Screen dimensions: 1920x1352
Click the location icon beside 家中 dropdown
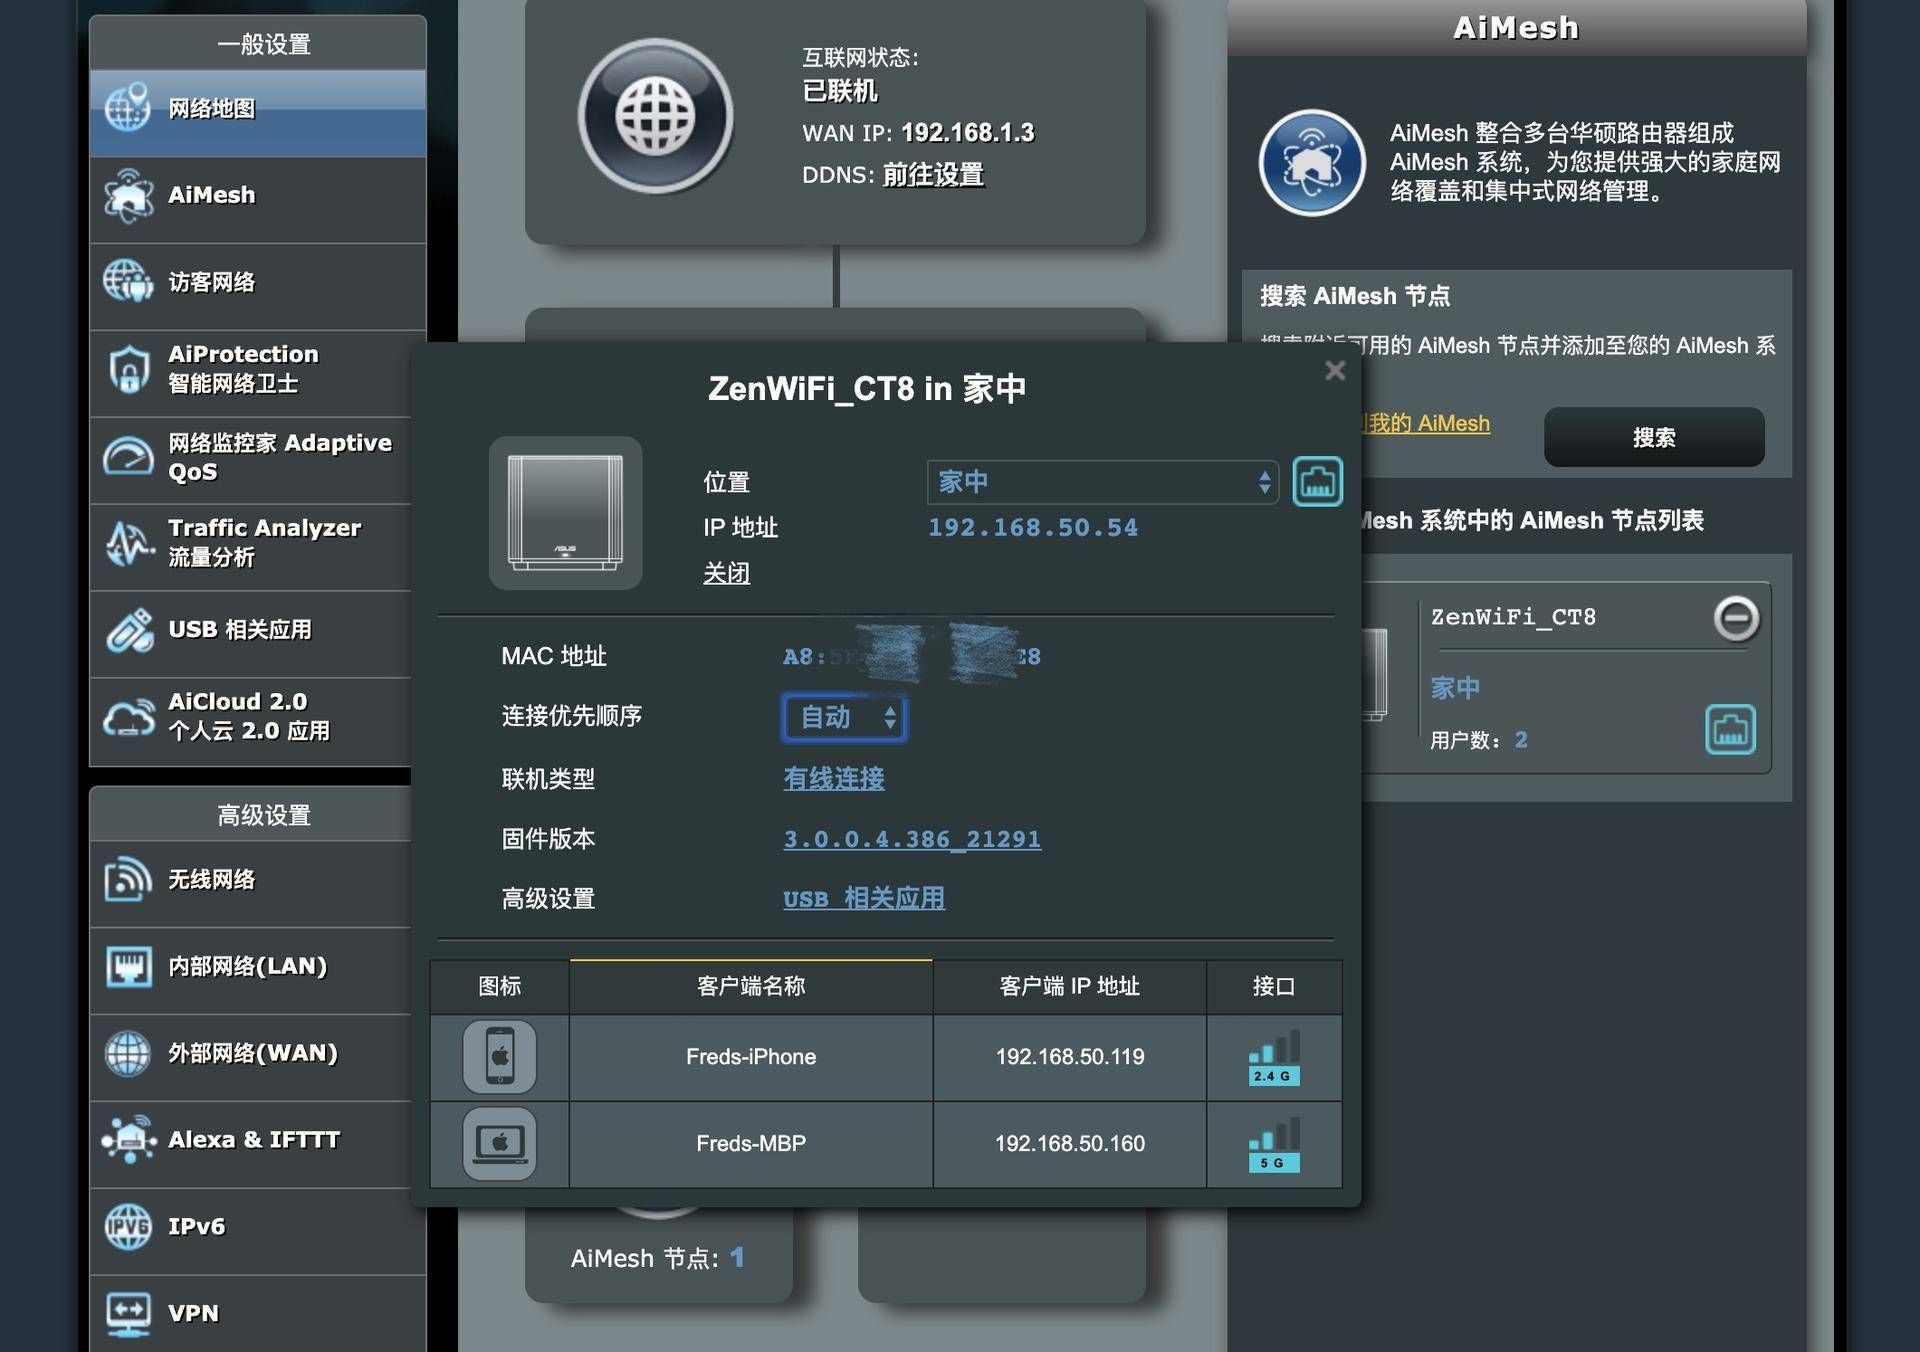1317,482
